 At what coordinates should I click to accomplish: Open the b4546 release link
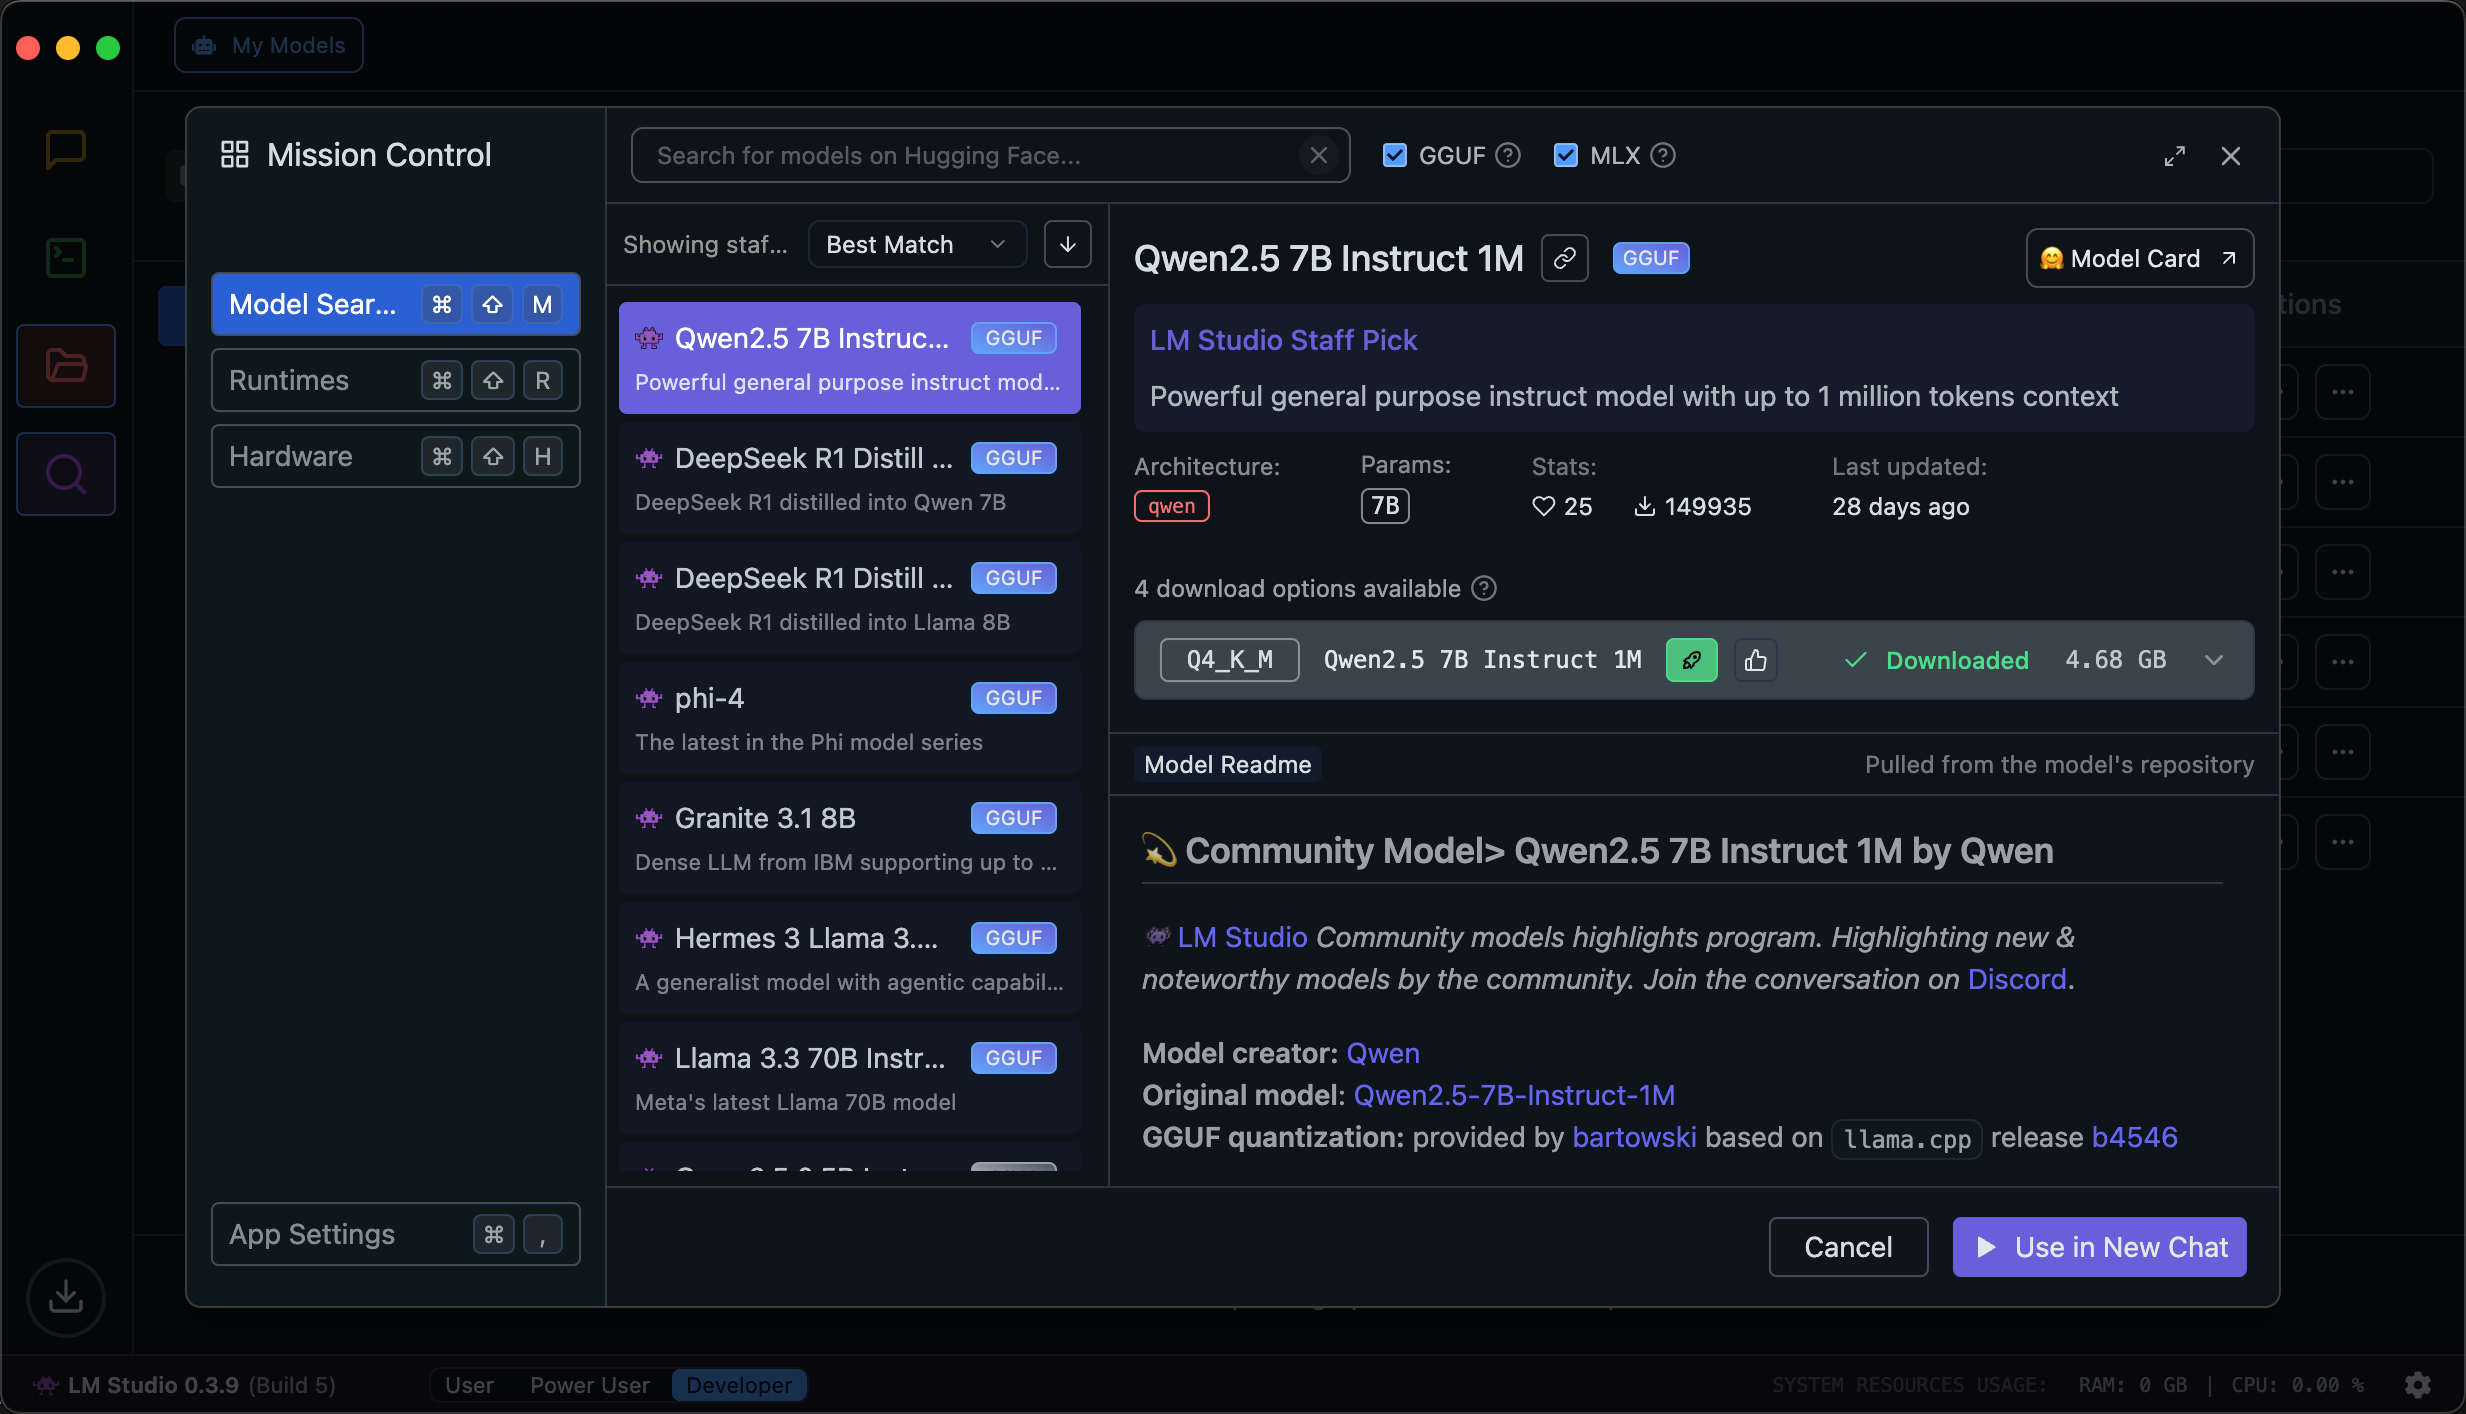2135,1137
